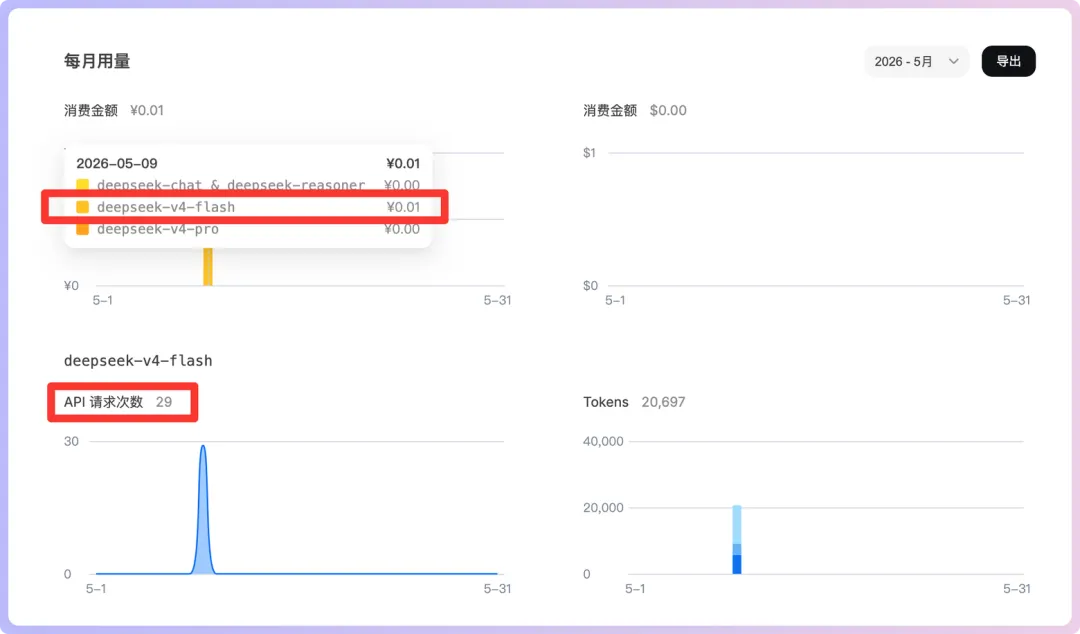Click the blue peak in API requests chart
1080x634 pixels.
coord(203,510)
